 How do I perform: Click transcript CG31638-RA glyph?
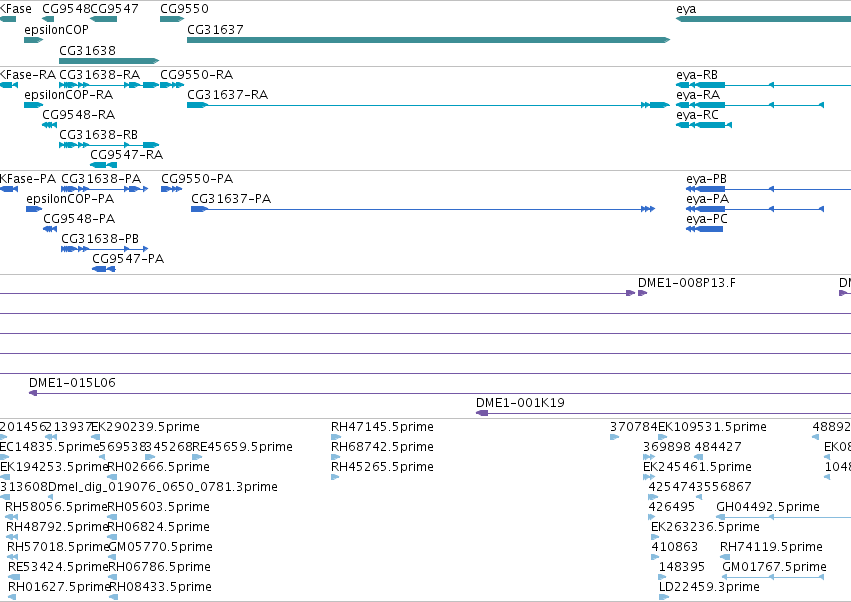[109, 85]
